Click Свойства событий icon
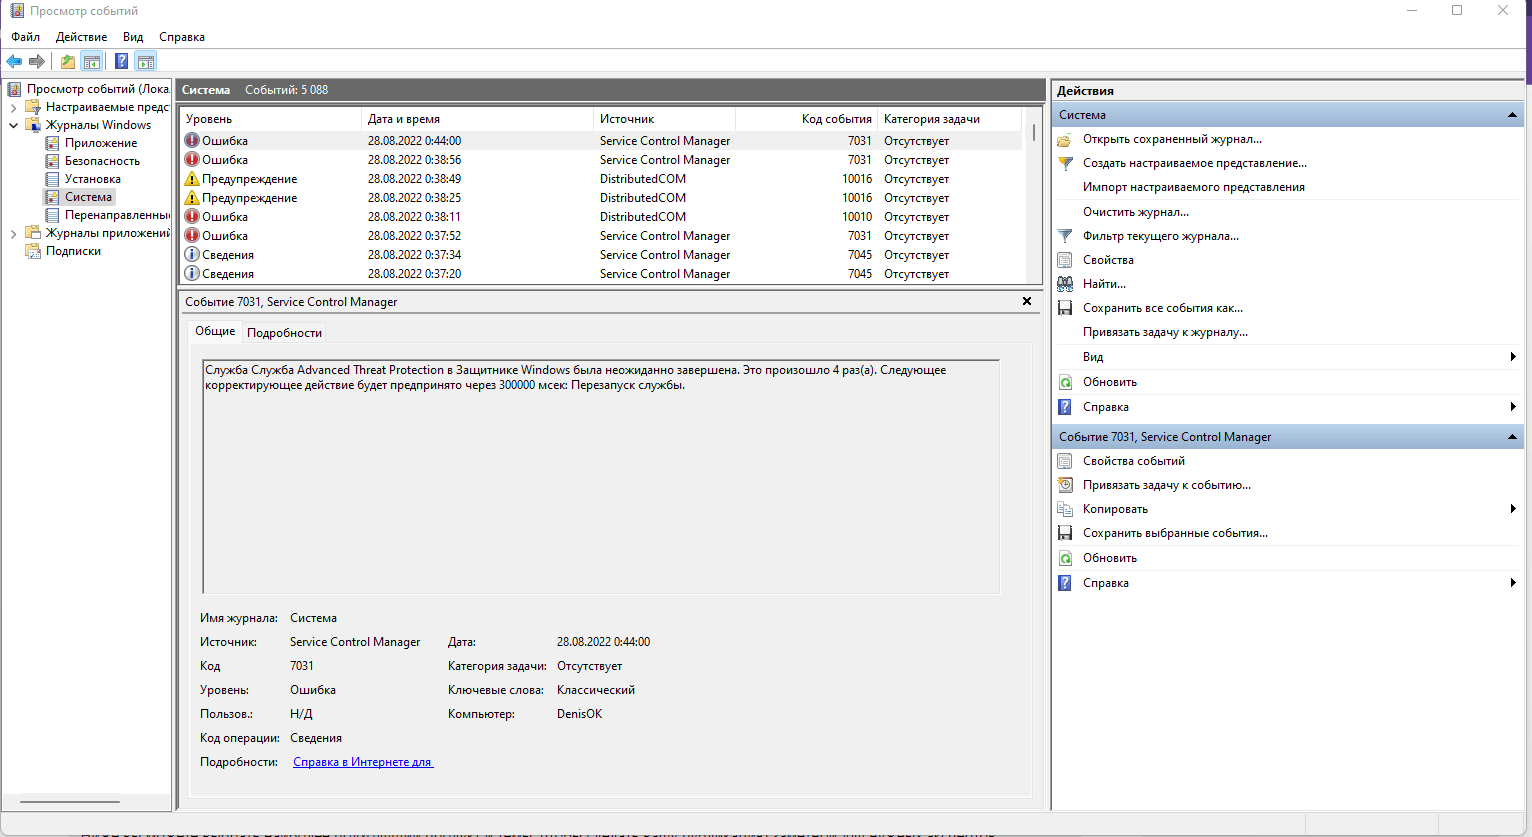1532x837 pixels. pyautogui.click(x=1065, y=461)
